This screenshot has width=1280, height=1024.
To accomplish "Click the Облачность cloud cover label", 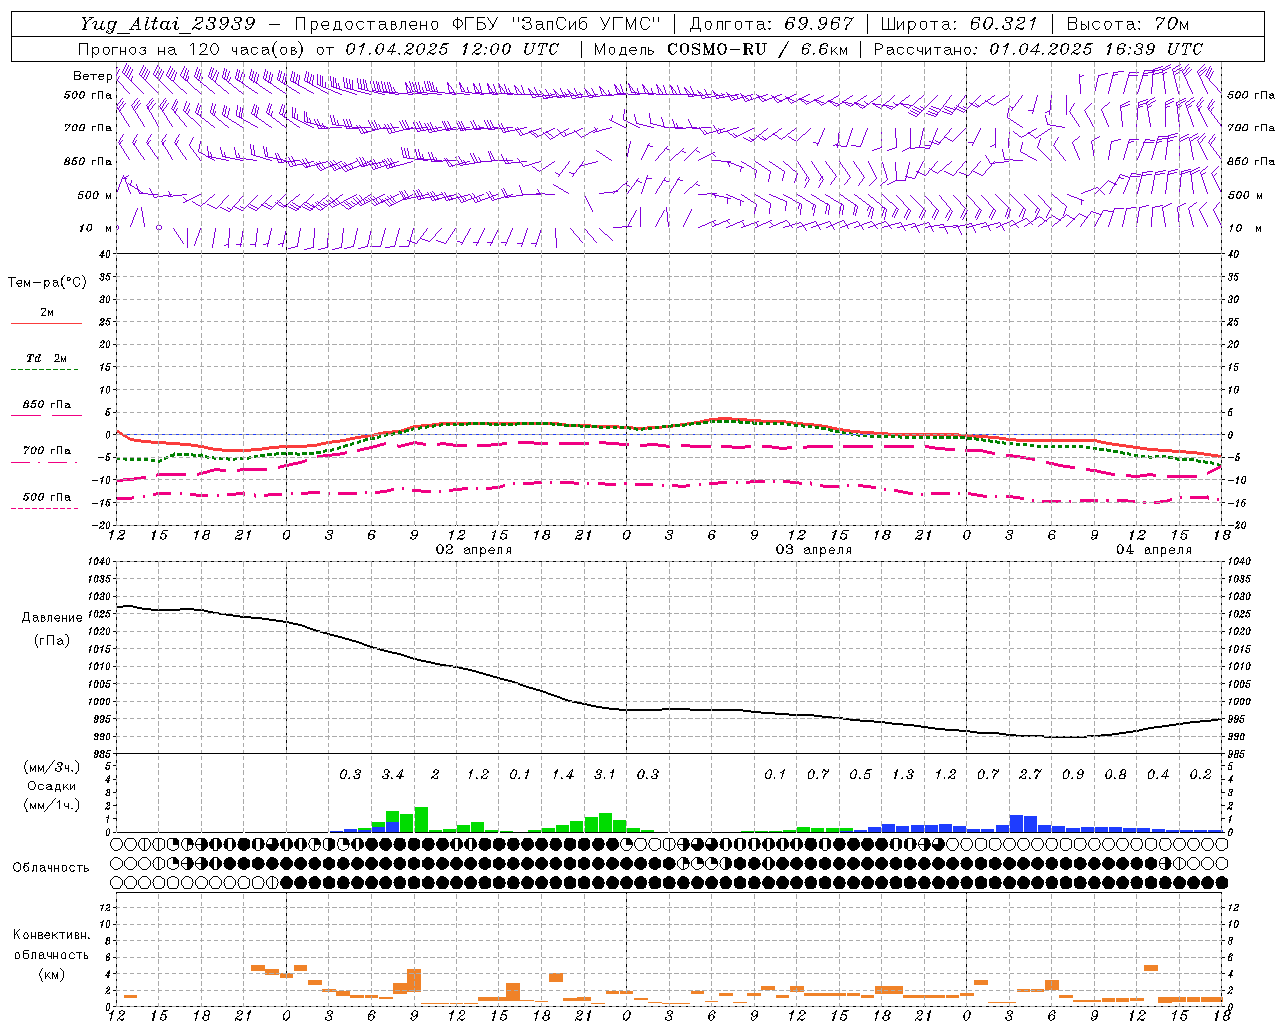I will 51,868.
